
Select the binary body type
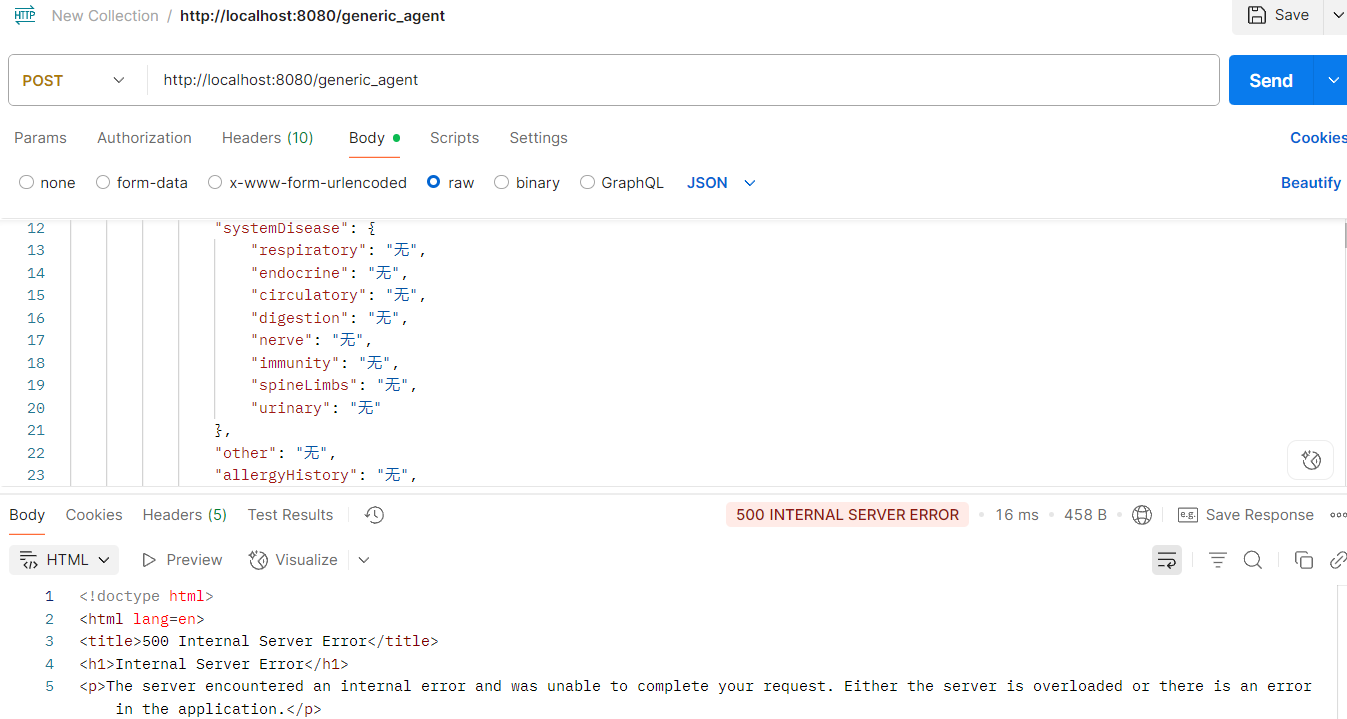click(x=527, y=183)
